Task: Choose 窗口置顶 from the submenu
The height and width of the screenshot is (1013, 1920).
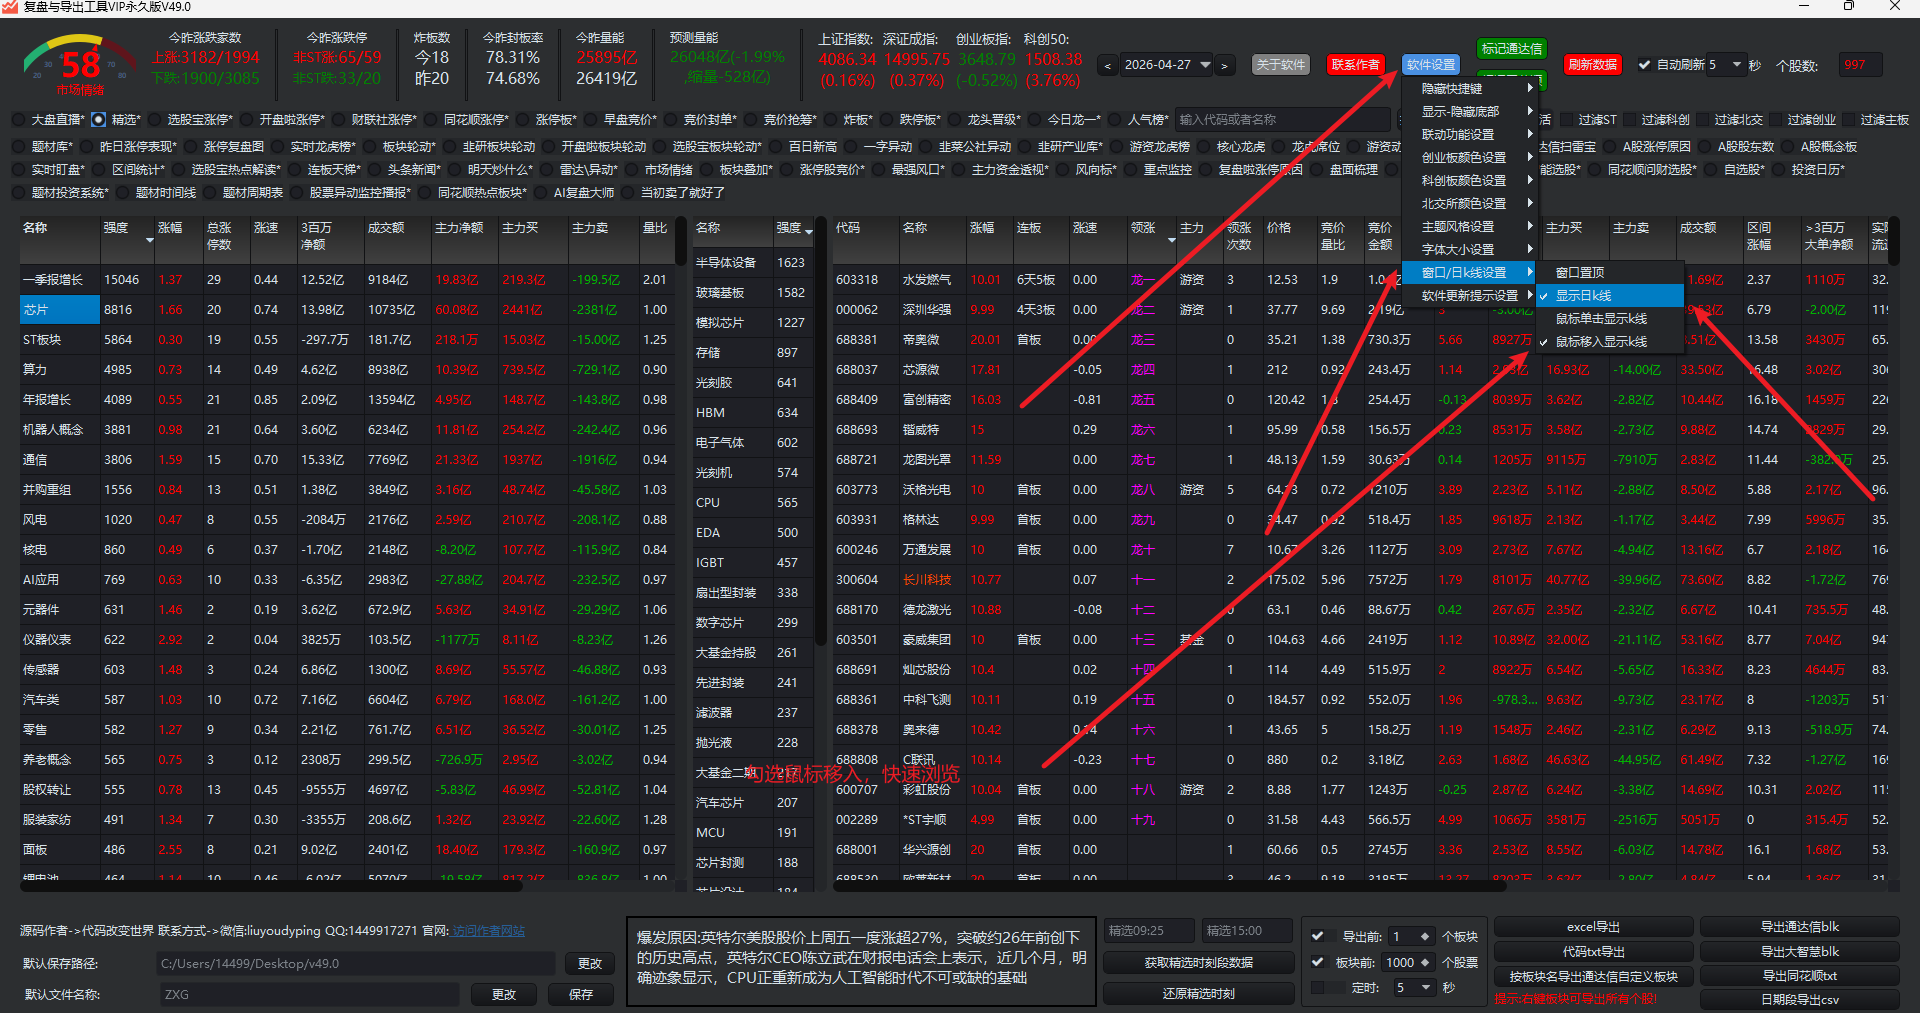Action: [x=1580, y=273]
